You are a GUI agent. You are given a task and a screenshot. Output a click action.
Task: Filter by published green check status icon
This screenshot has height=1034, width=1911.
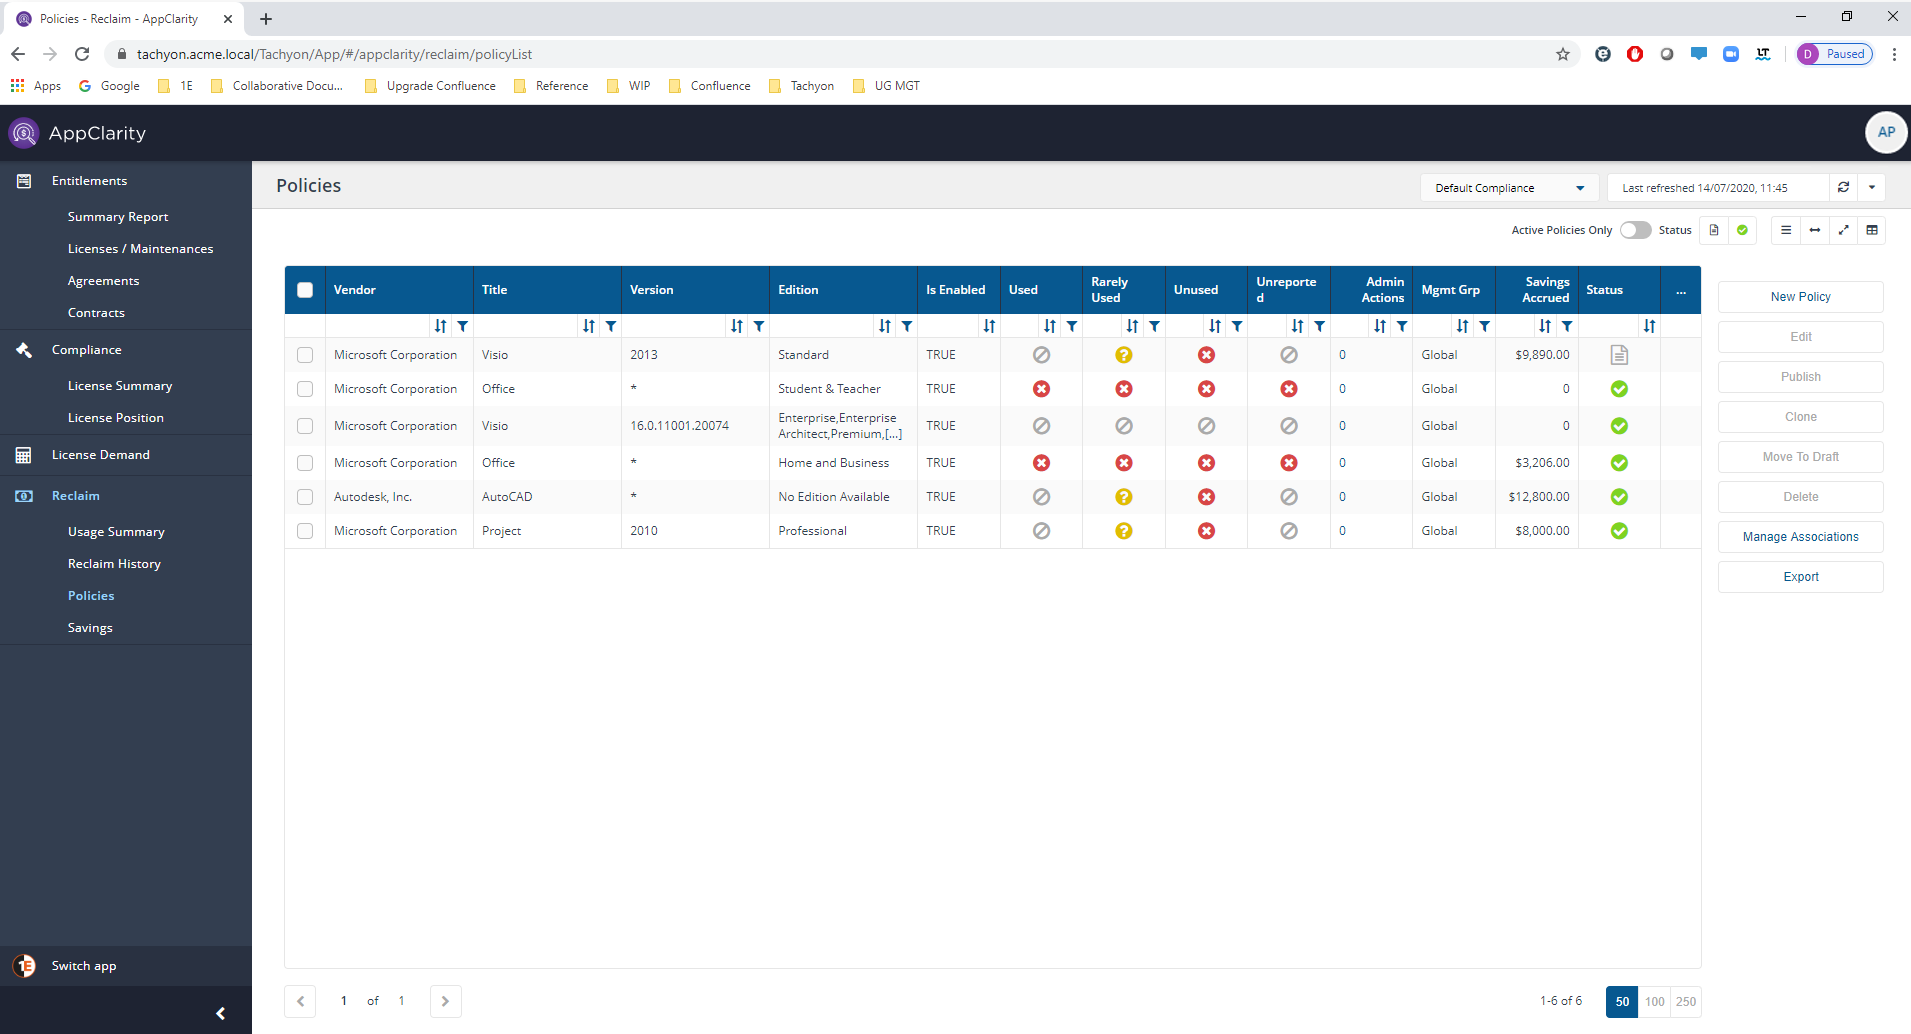[x=1742, y=230]
